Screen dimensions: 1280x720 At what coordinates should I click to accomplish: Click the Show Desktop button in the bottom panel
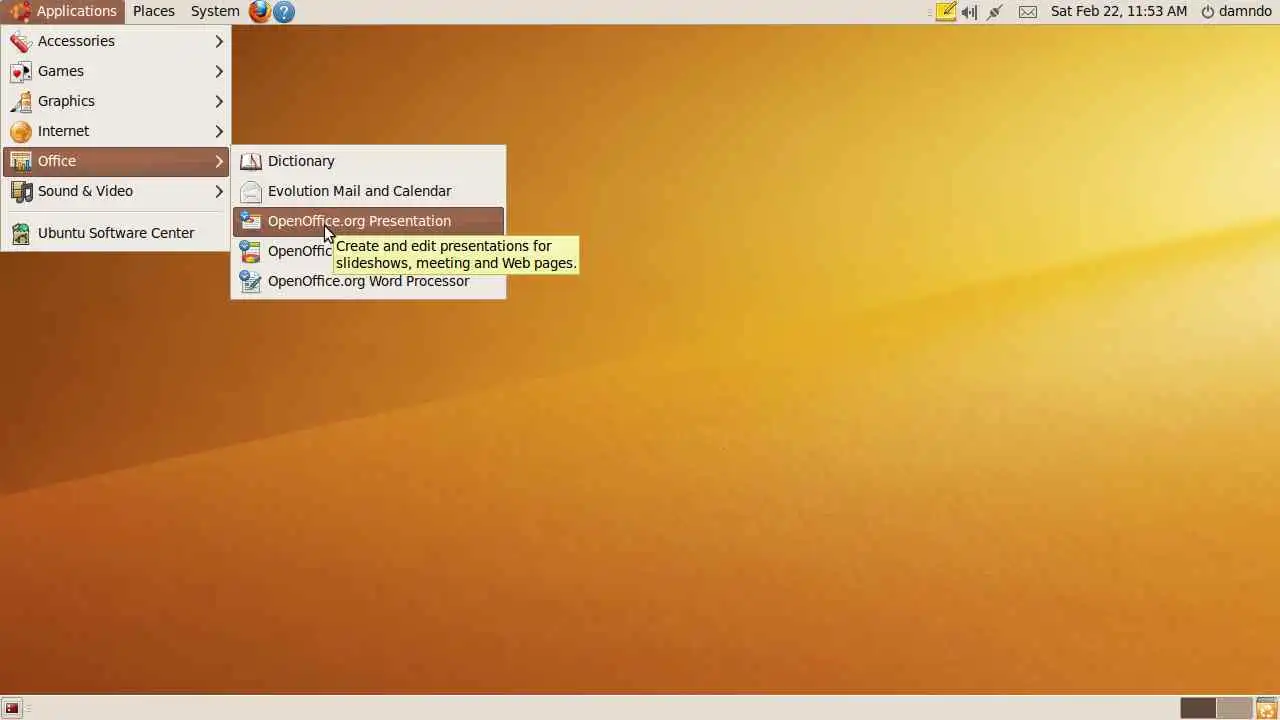click(12, 708)
